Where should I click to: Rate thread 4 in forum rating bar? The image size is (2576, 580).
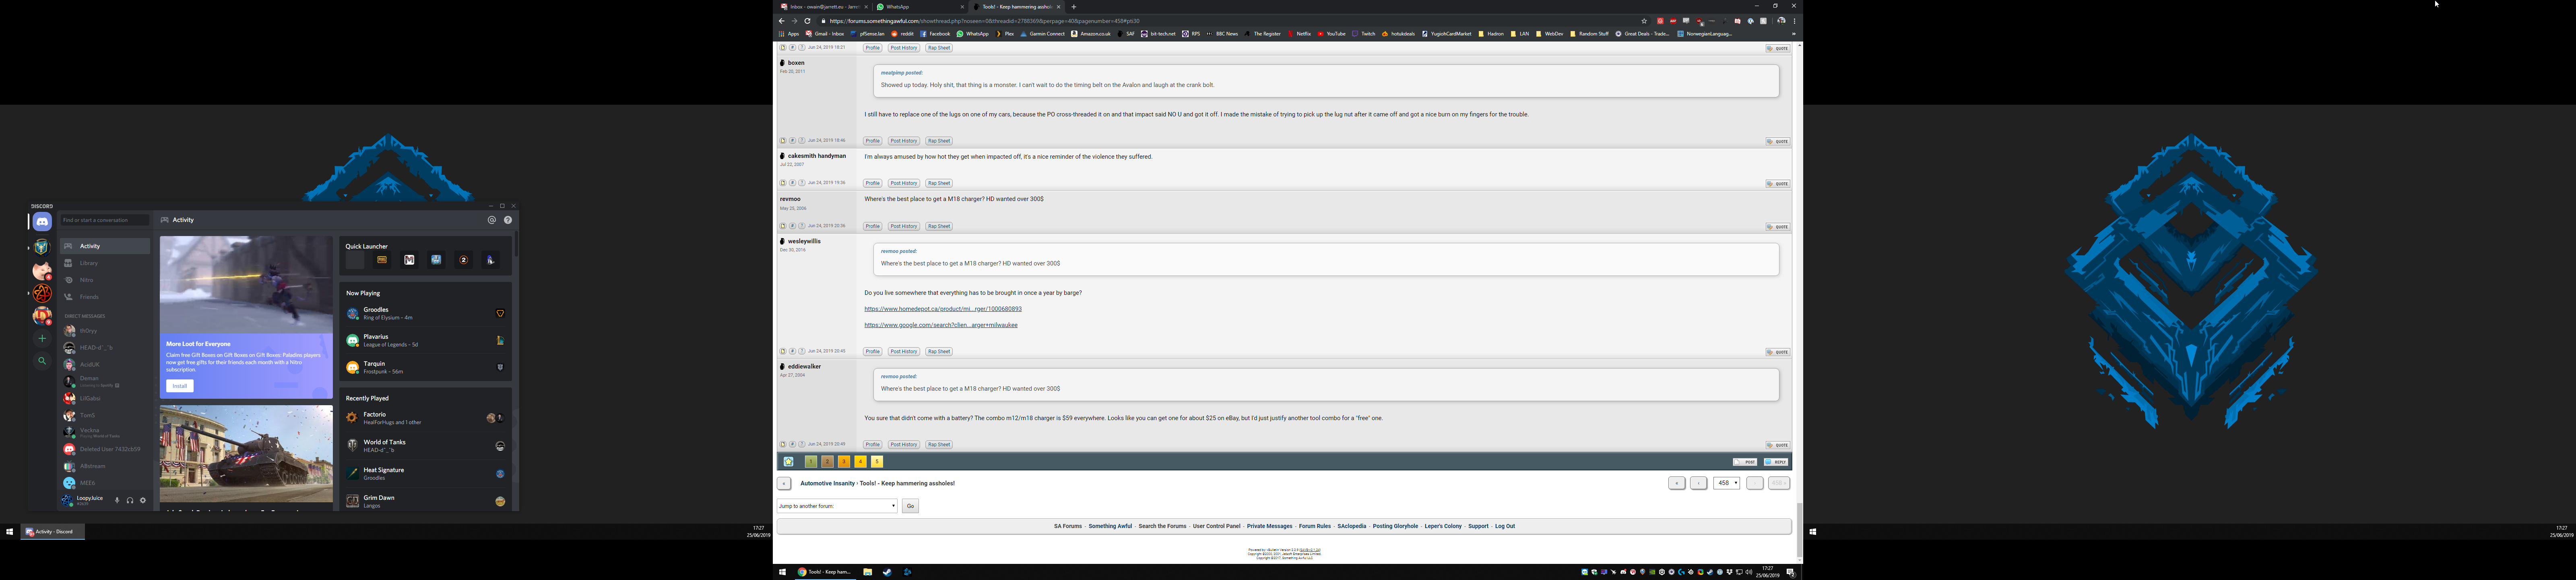coord(861,462)
